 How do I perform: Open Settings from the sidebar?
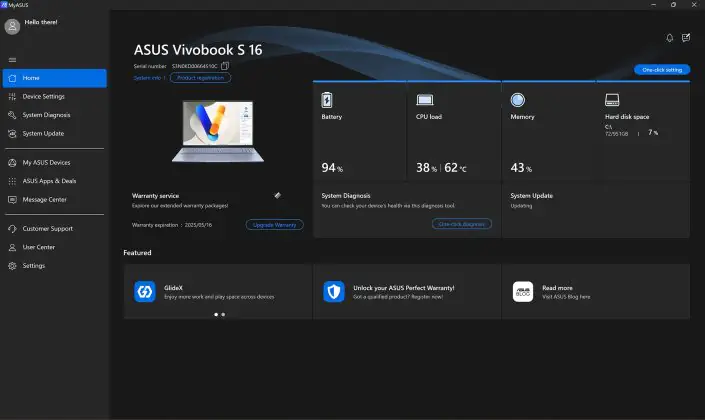[x=54, y=266]
